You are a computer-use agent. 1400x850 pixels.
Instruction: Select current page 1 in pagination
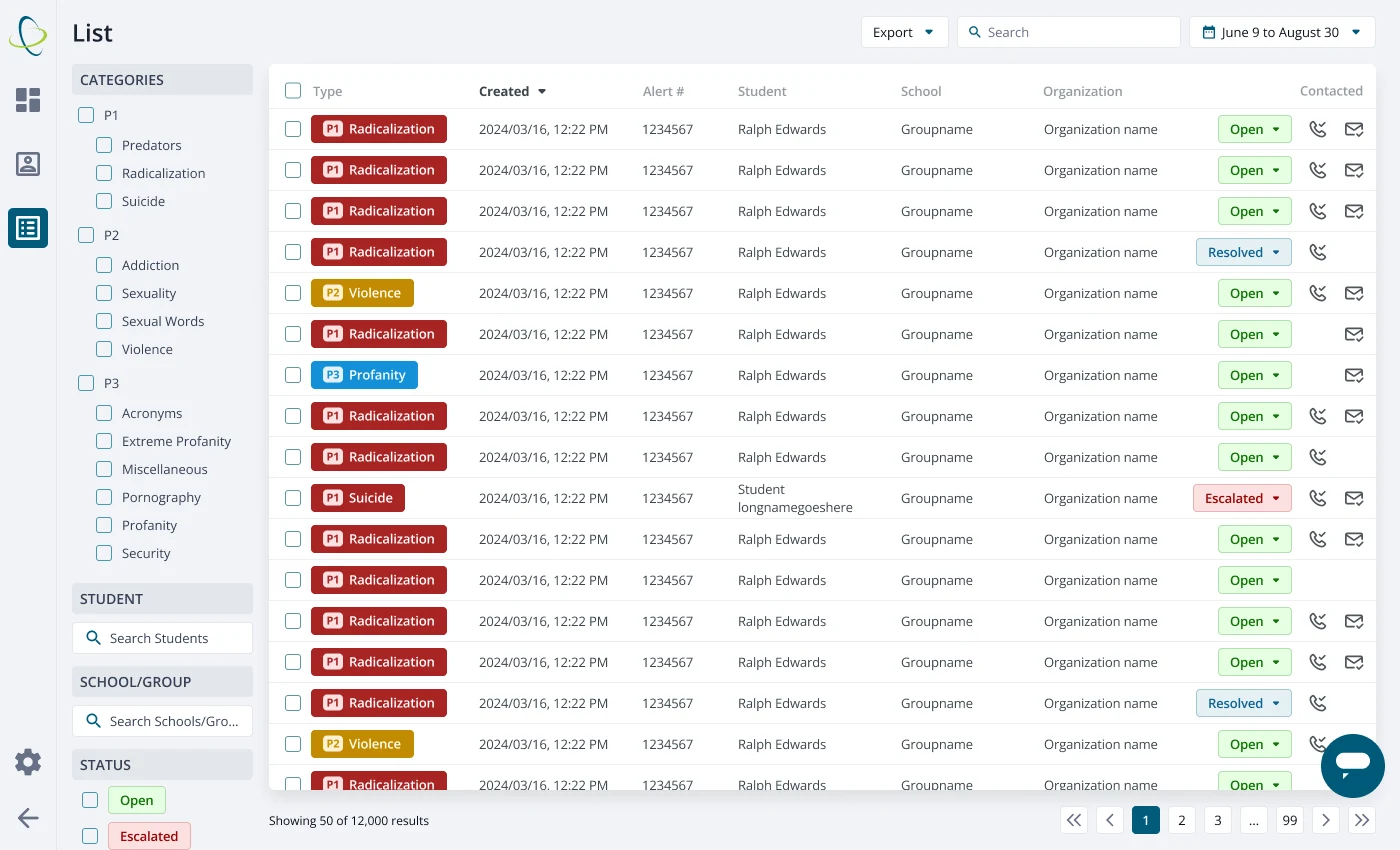(x=1146, y=820)
